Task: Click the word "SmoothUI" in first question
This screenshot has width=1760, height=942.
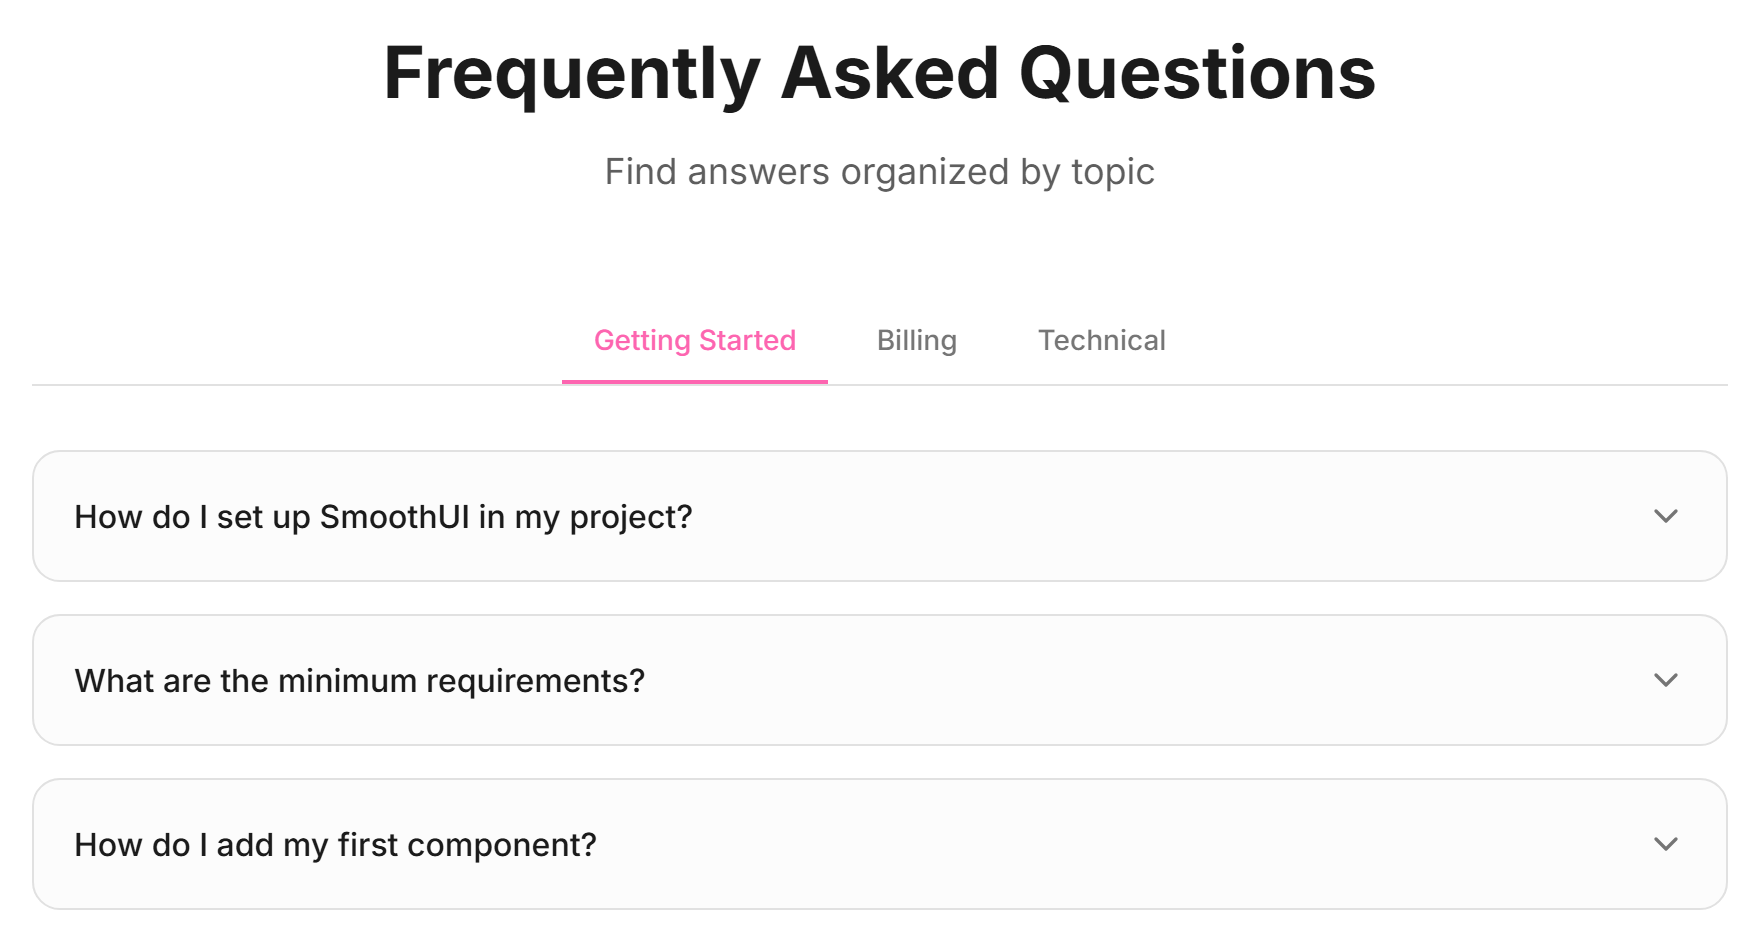Action: [394, 516]
